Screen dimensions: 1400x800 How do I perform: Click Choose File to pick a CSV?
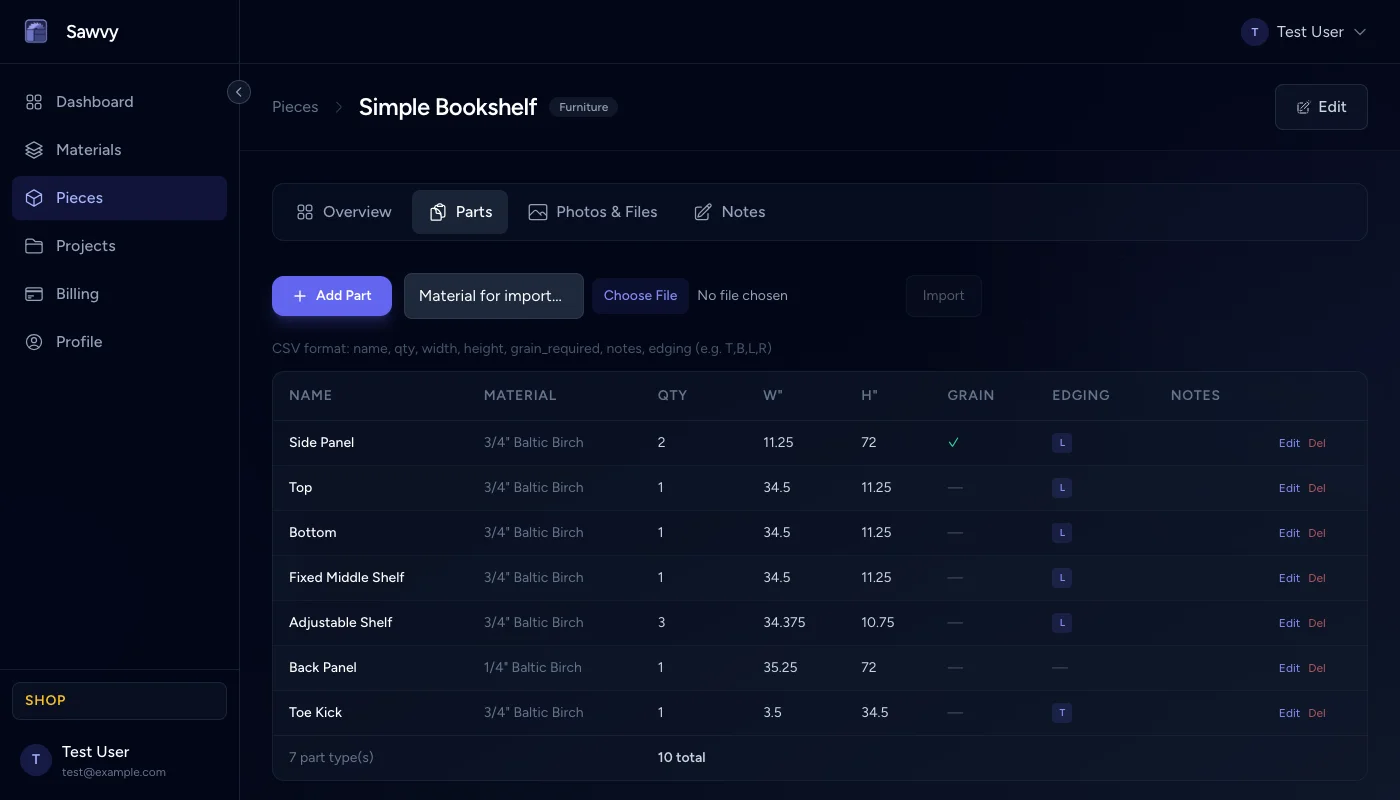[640, 296]
